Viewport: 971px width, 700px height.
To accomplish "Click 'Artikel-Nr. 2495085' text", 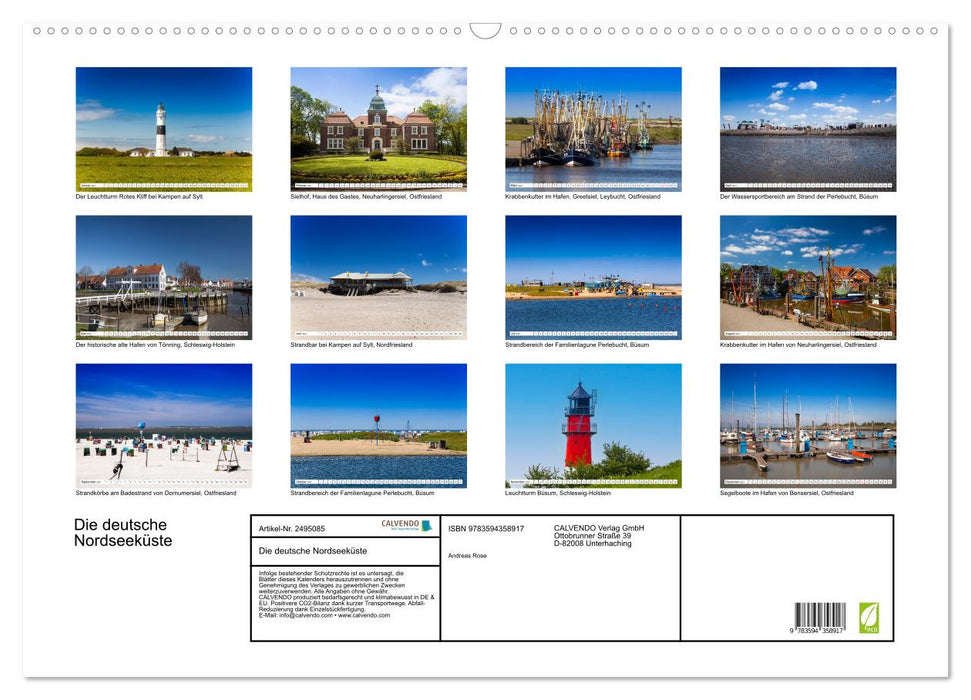I will coord(292,528).
